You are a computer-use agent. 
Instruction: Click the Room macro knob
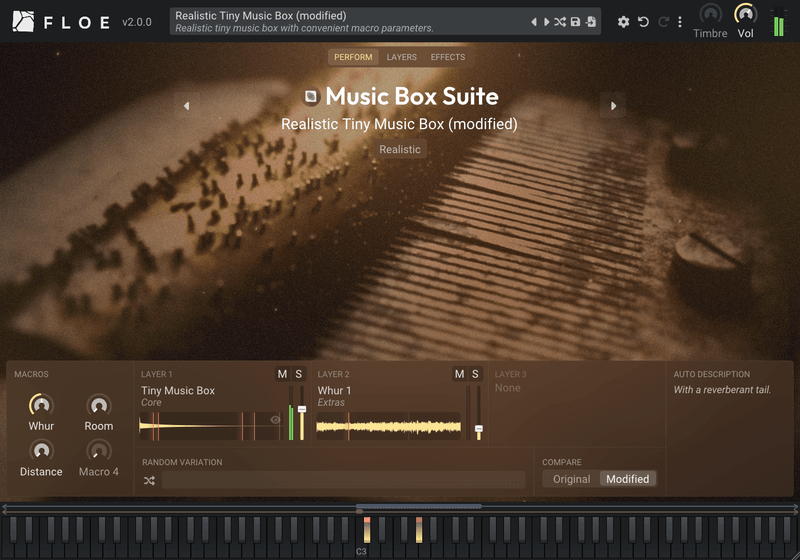point(98,405)
